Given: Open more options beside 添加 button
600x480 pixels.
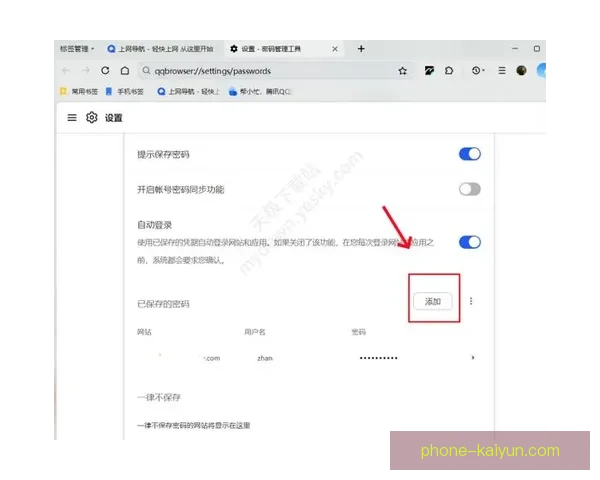Looking at the screenshot, I should point(471,301).
